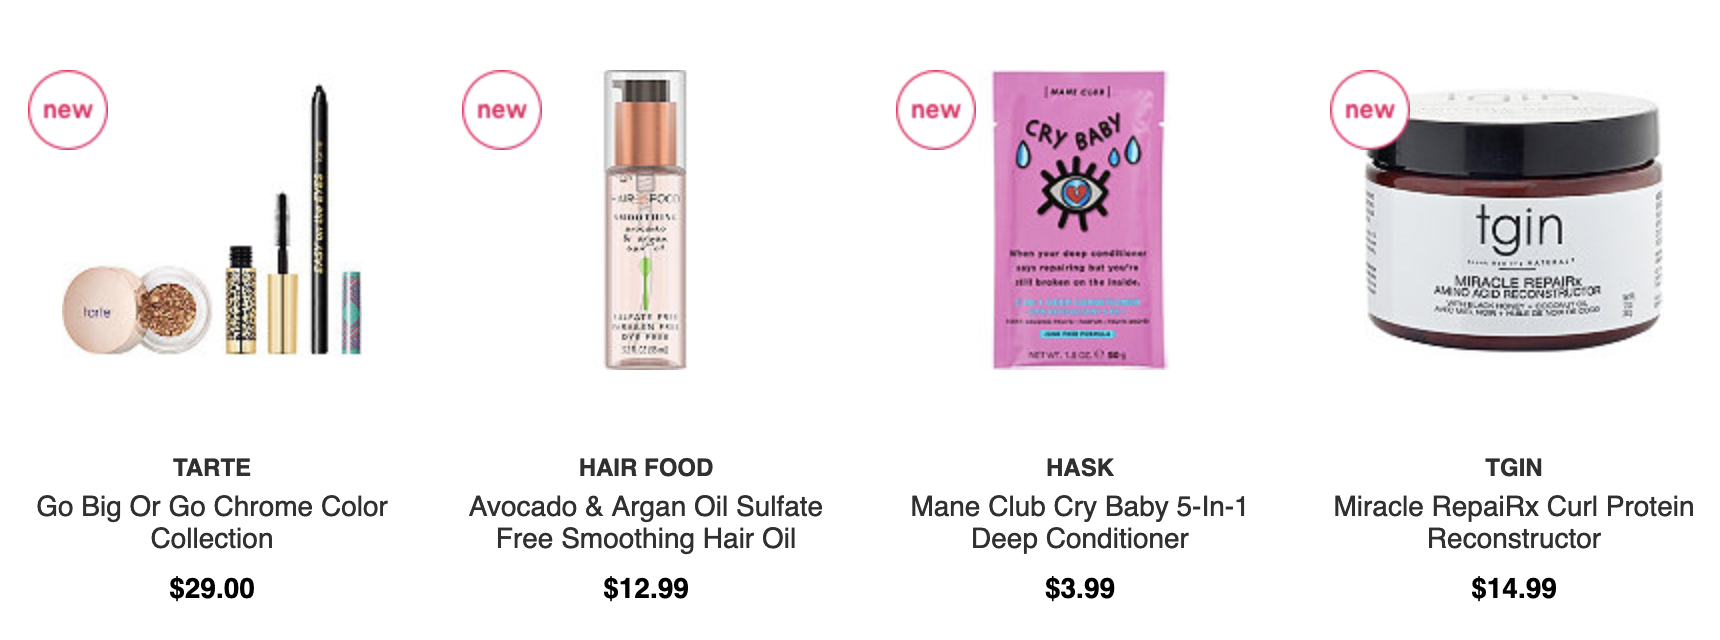Open the Hair Food smoothing oil bottle image

(646, 220)
